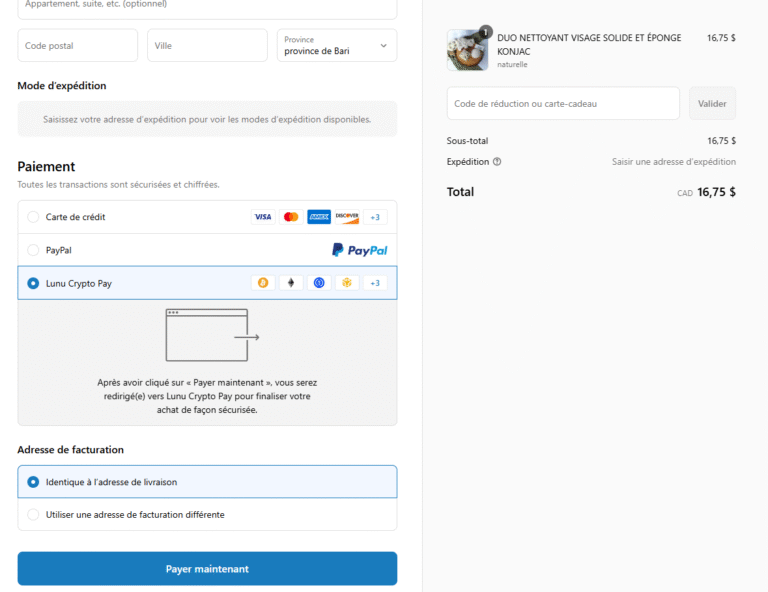Click the Bitcoin crypto icon
Image resolution: width=768 pixels, height=592 pixels.
[264, 283]
